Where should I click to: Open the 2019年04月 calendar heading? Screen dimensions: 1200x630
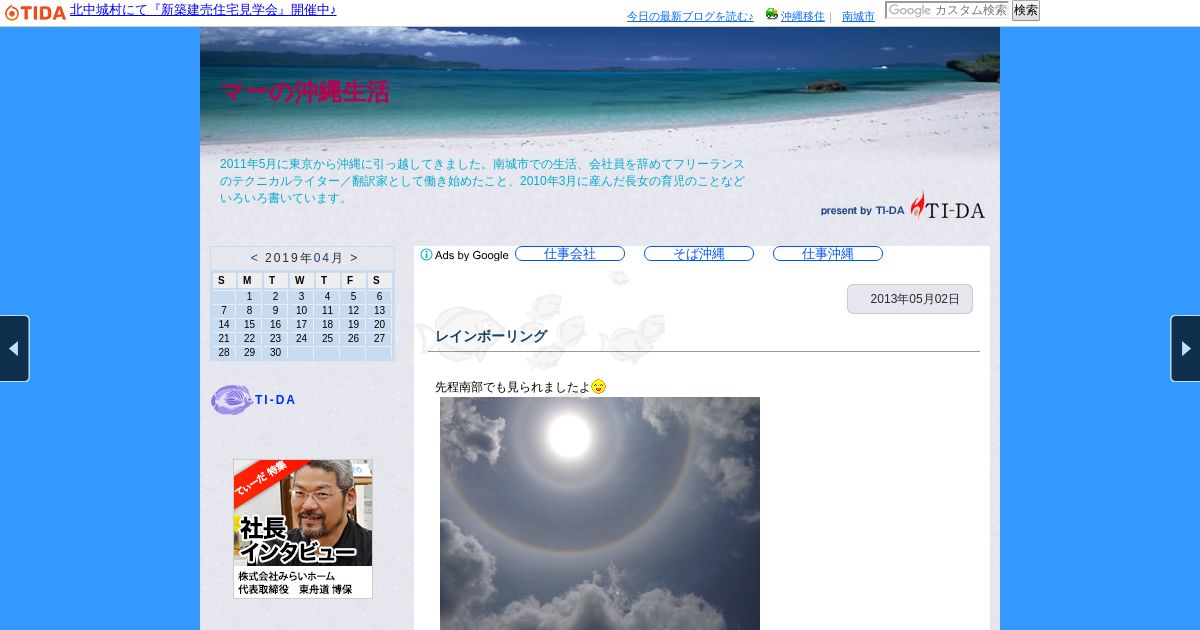coord(304,258)
